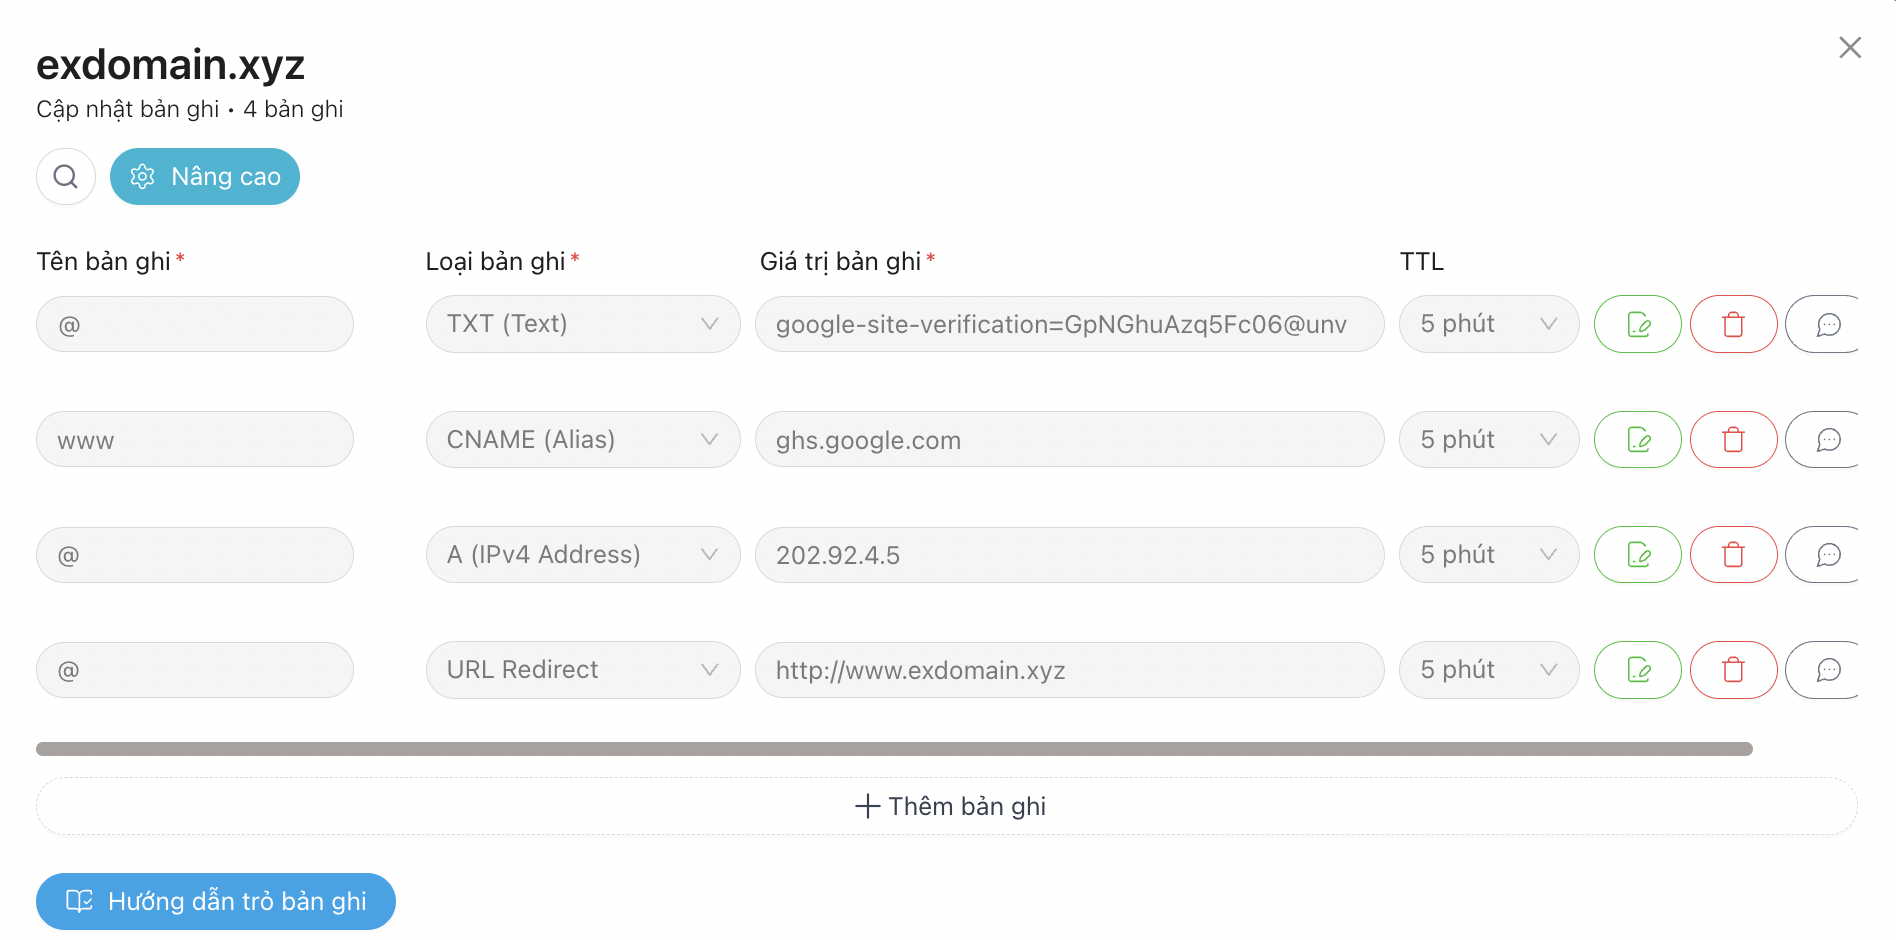1896x940 pixels.
Task: Open TTL dropdown of the URL Redirect row
Action: pos(1489,670)
